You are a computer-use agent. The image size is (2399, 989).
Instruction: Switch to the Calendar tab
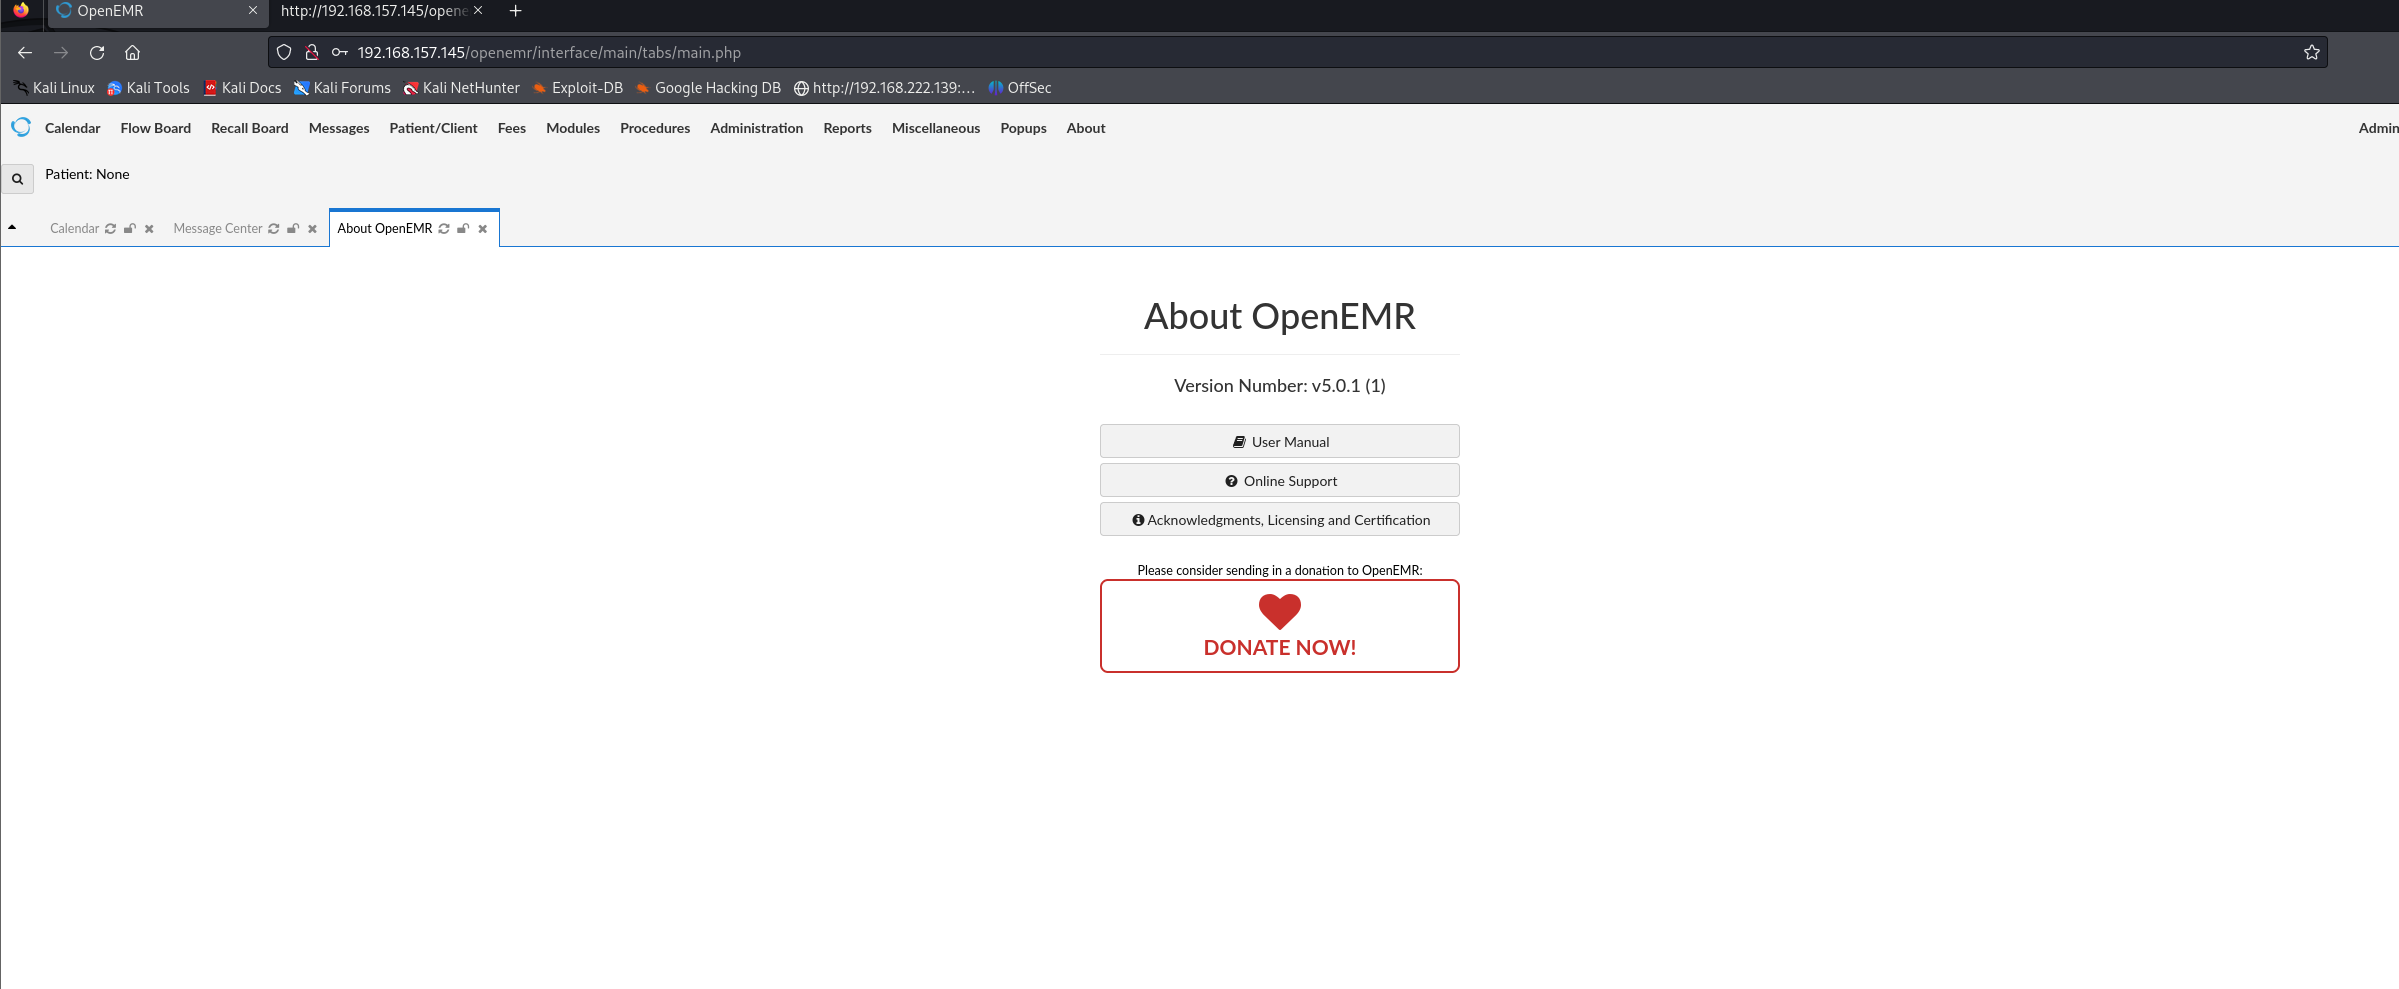click(74, 229)
